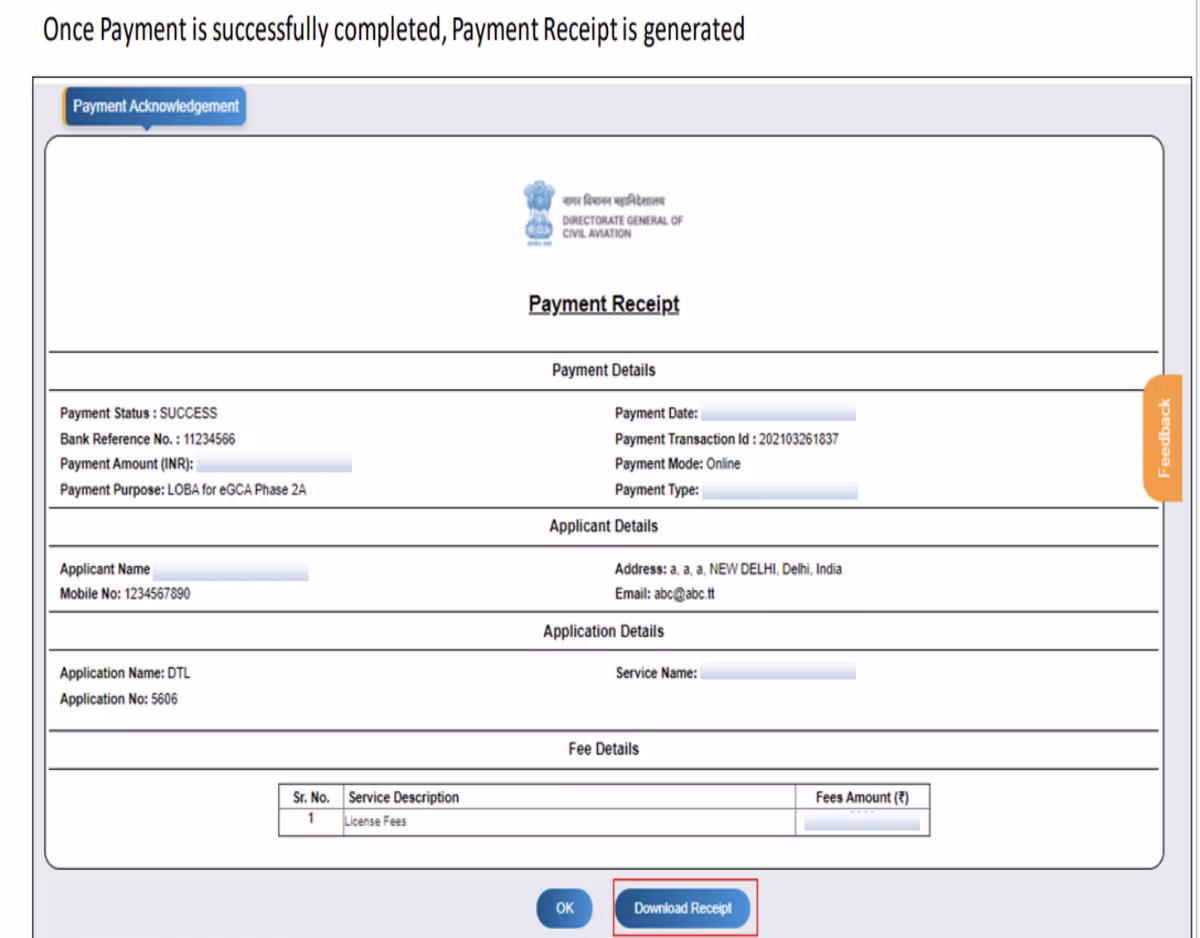Click the Payment Type label
The height and width of the screenshot is (938, 1200).
[657, 490]
